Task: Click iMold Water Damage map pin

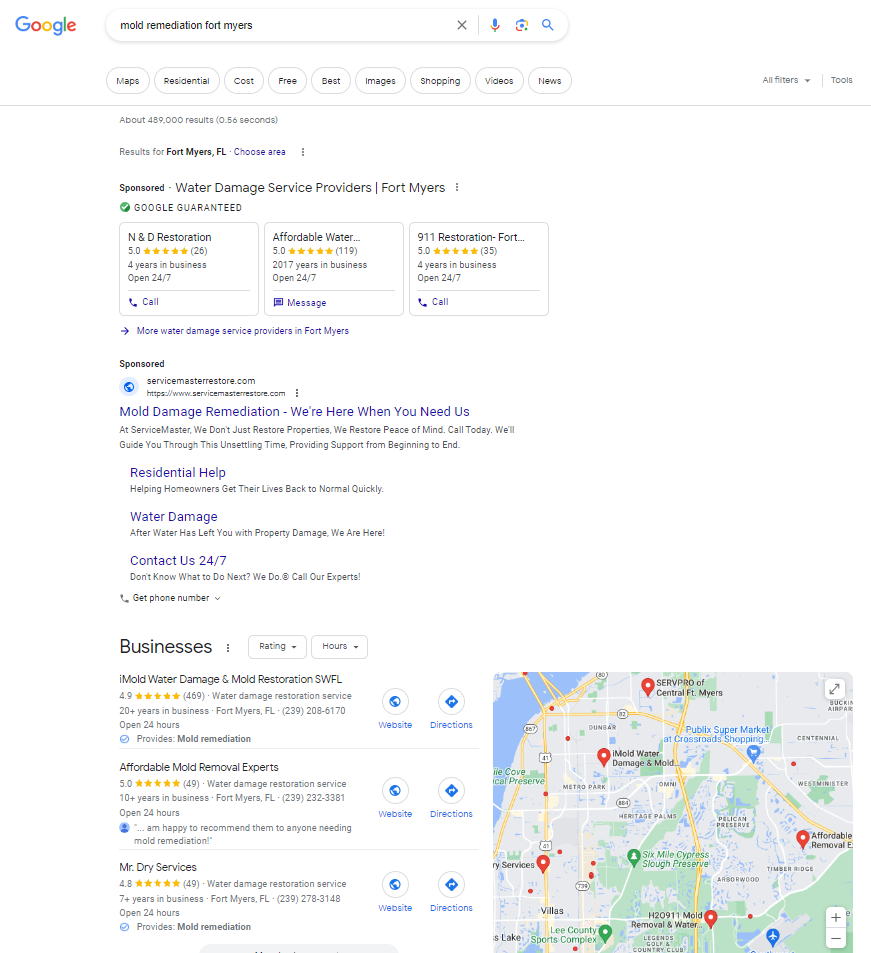Action: [x=604, y=757]
